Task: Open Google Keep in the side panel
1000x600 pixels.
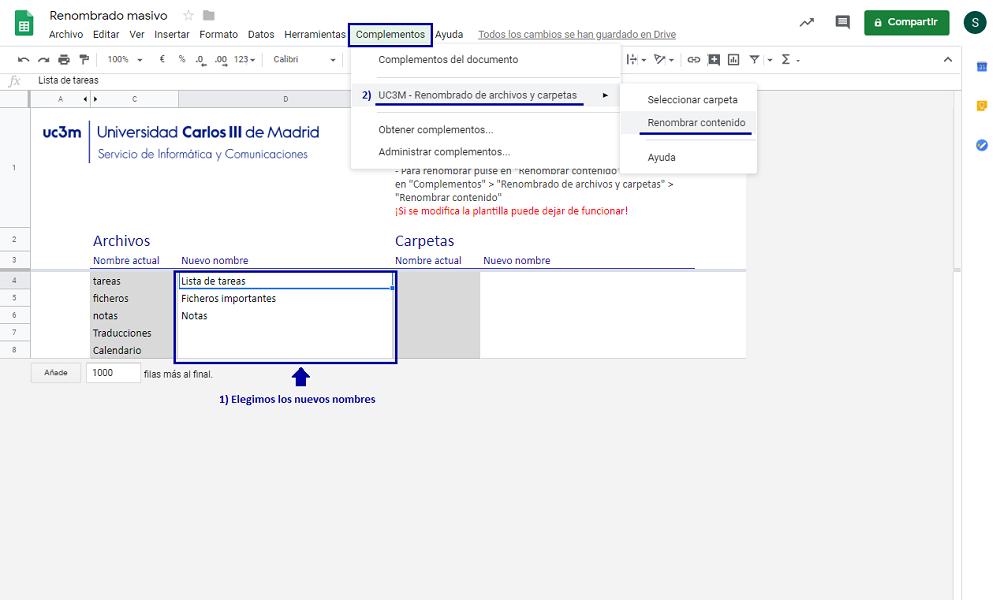Action: [982, 106]
